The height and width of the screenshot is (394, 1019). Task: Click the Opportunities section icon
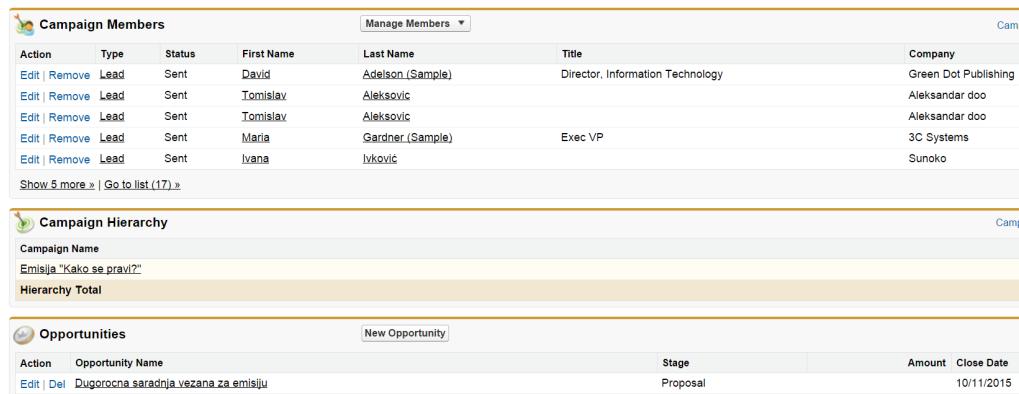pyautogui.click(x=23, y=334)
